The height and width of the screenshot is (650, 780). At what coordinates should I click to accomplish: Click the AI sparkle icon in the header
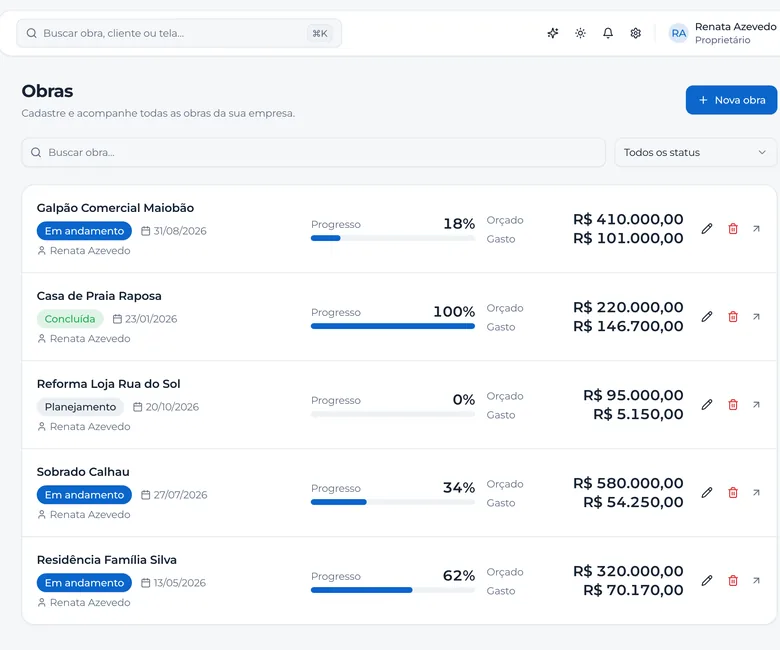[x=553, y=33]
